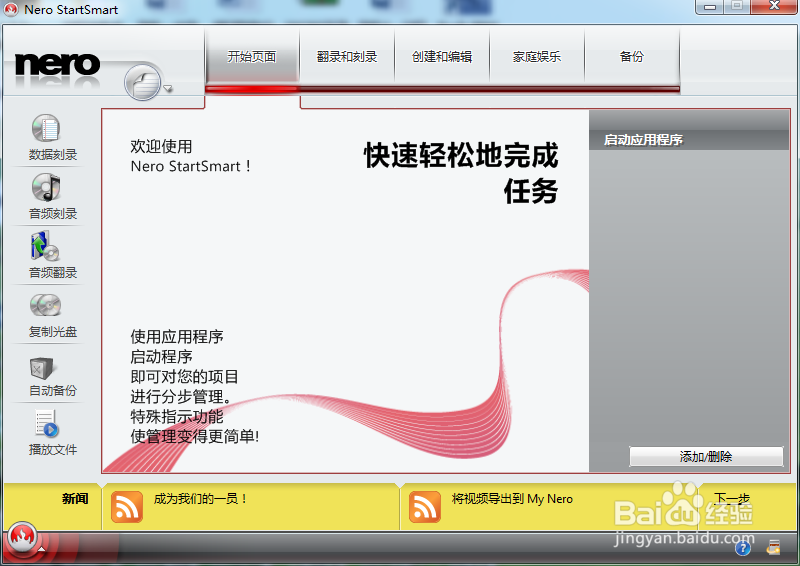Screen dimensions: 800x566
Task: Click the nero logo
Action: [x=57, y=64]
